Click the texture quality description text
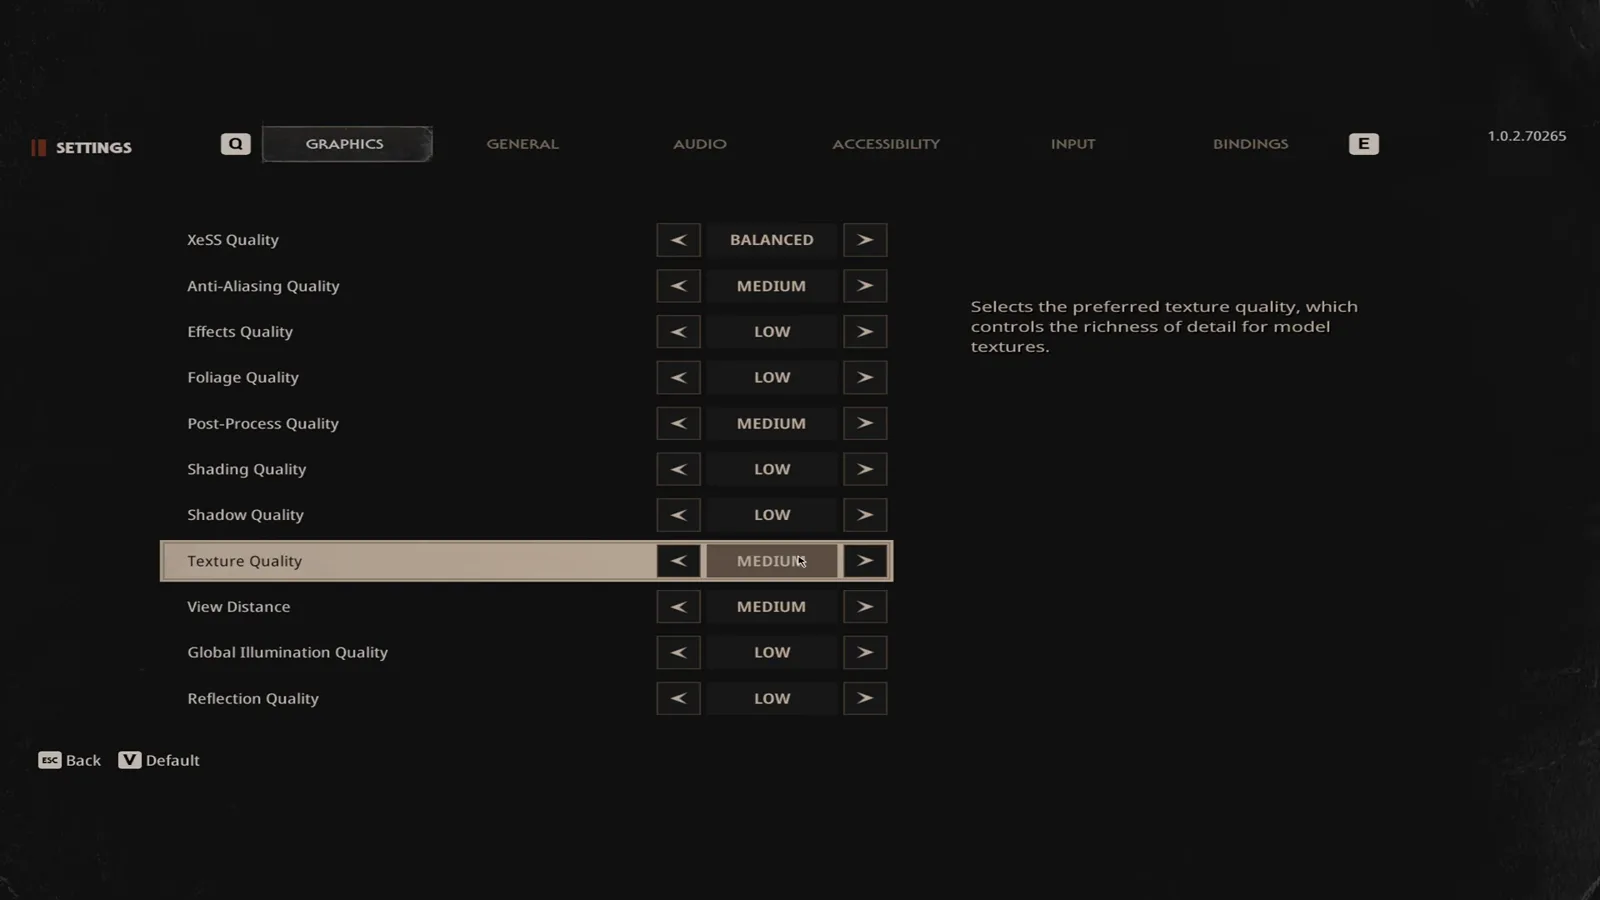 [x=1164, y=327]
